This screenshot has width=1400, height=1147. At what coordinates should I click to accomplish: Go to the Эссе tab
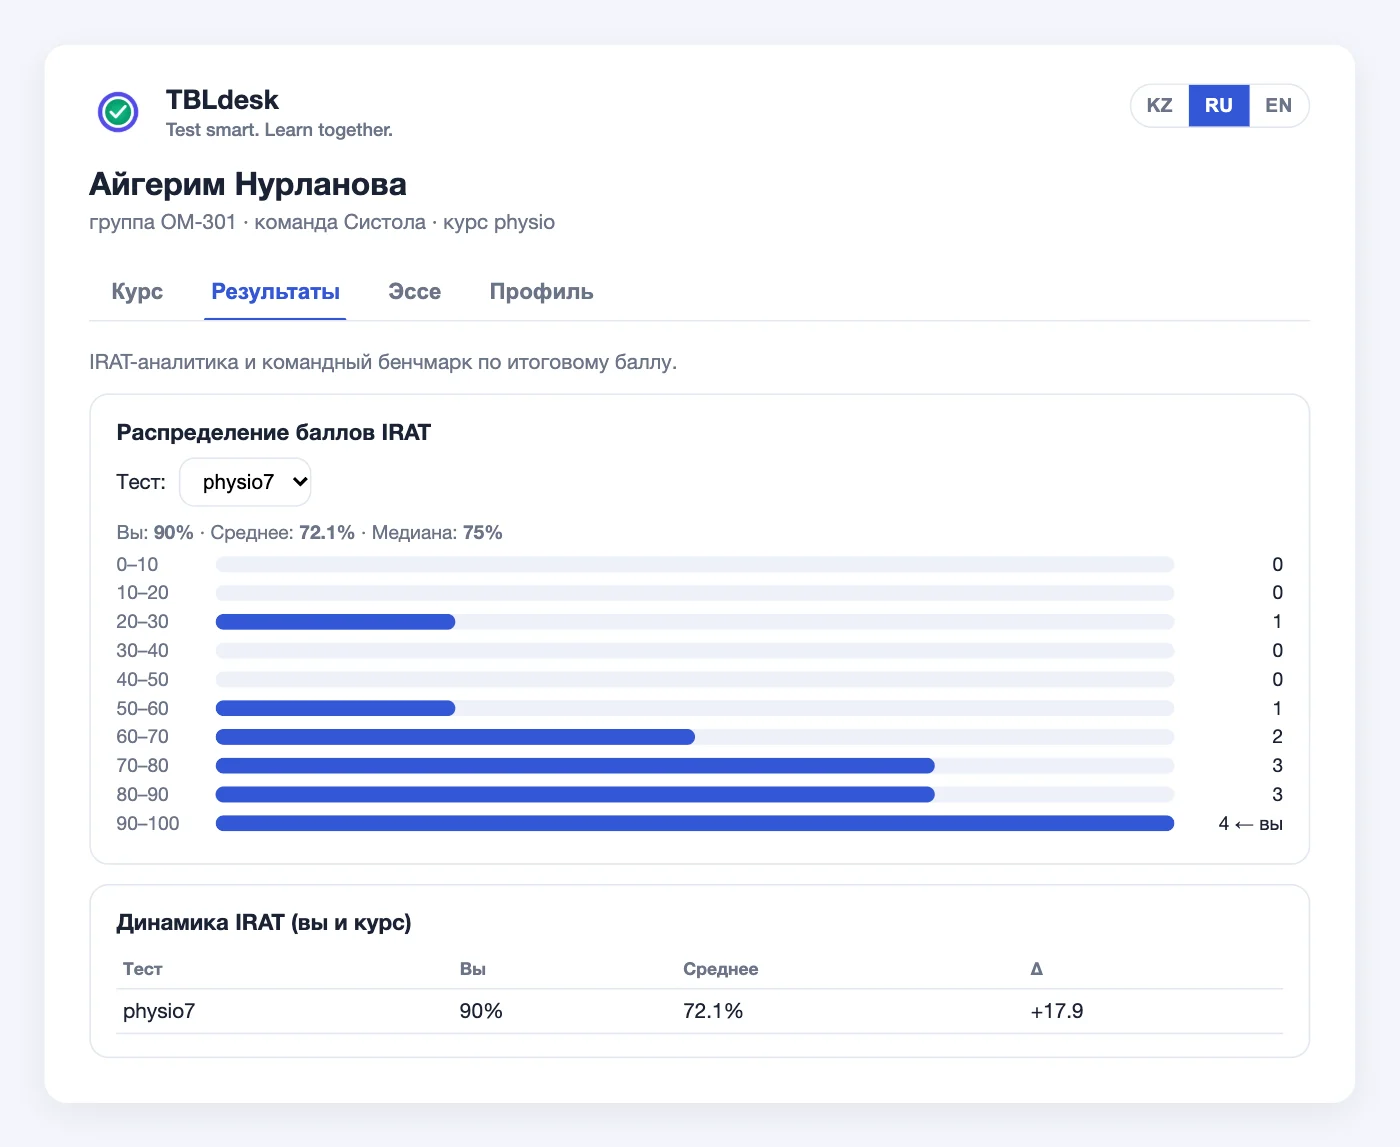[x=414, y=292]
